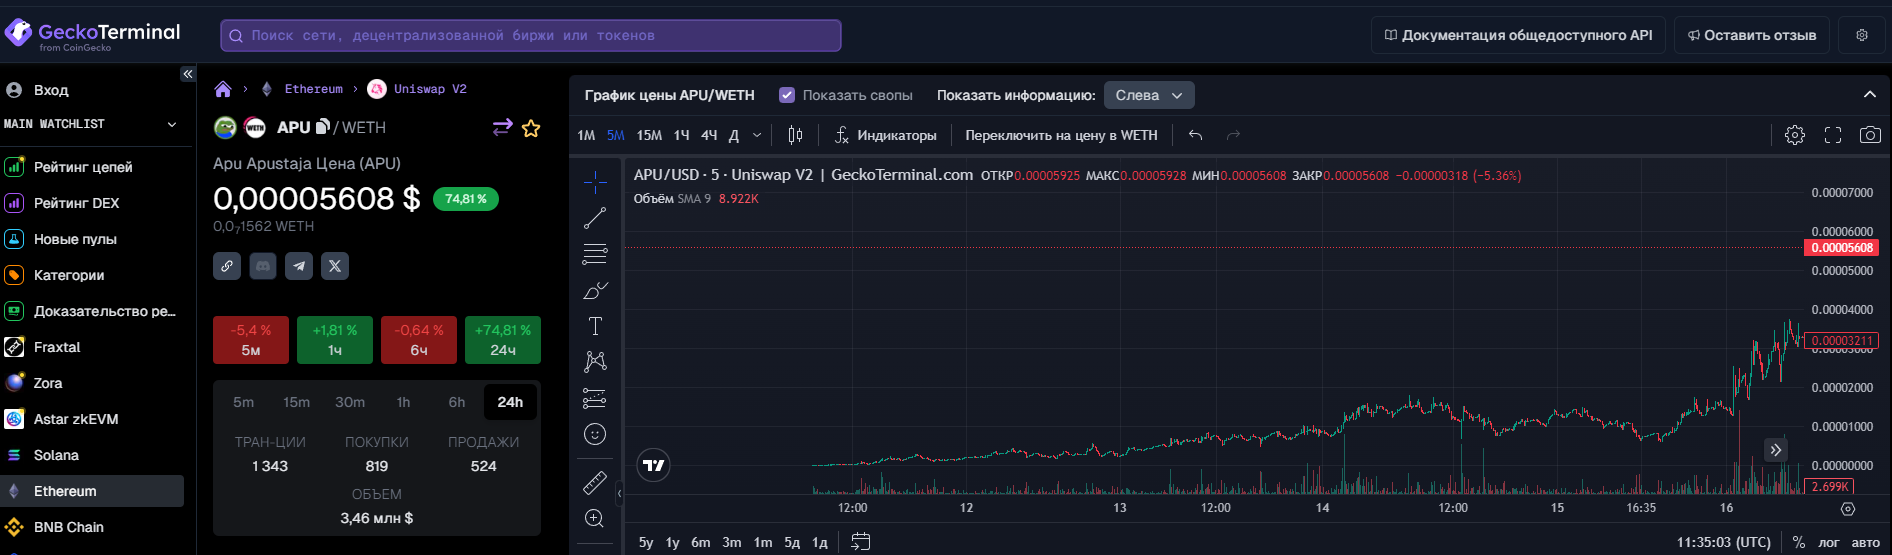
Task: Select the 5д date range
Action: point(792,542)
